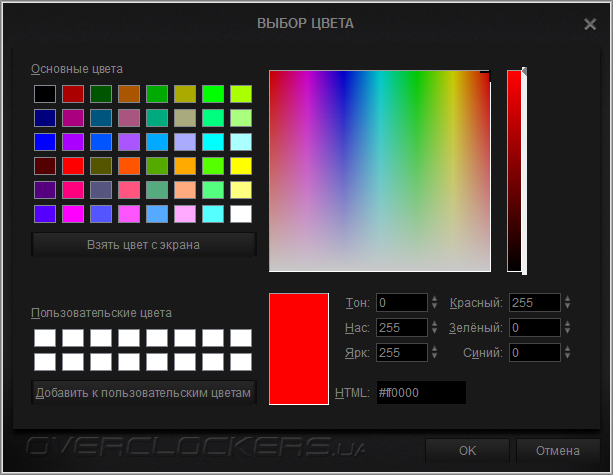Click Добавить к пользовательским цветам button
This screenshot has width=613, height=475.
point(143,393)
